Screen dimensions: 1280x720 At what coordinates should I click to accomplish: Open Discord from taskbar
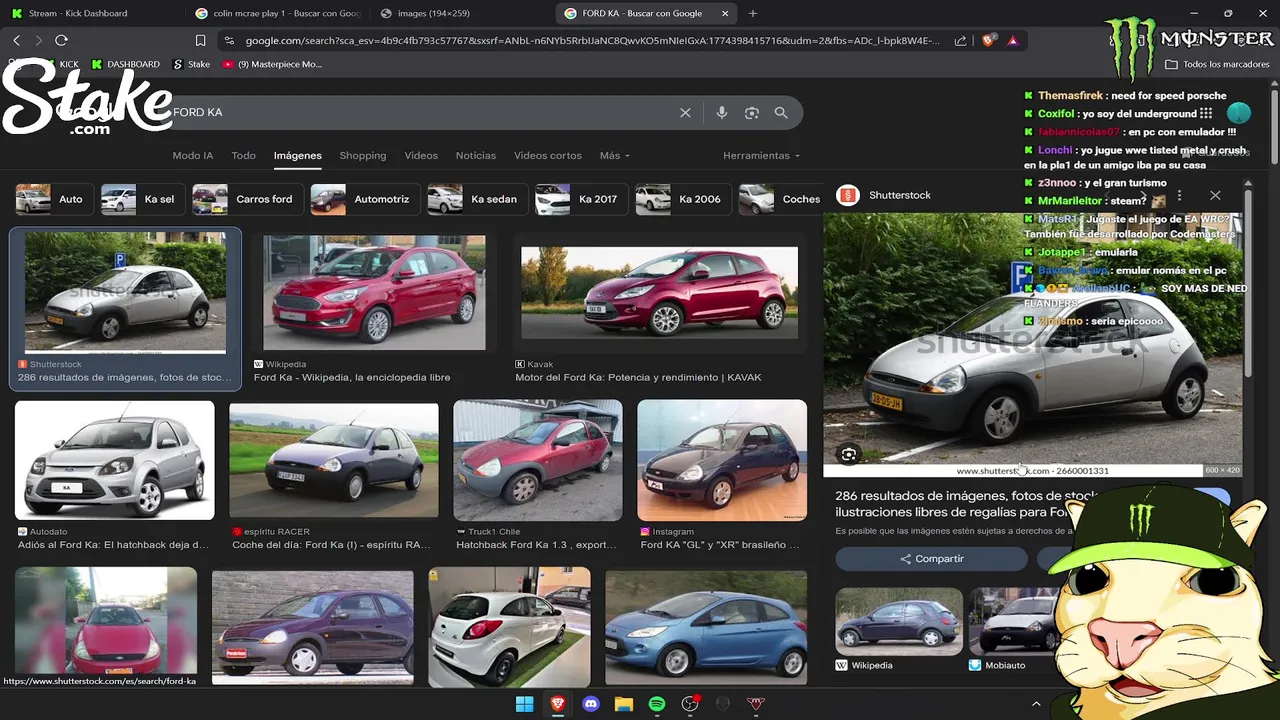tap(590, 704)
